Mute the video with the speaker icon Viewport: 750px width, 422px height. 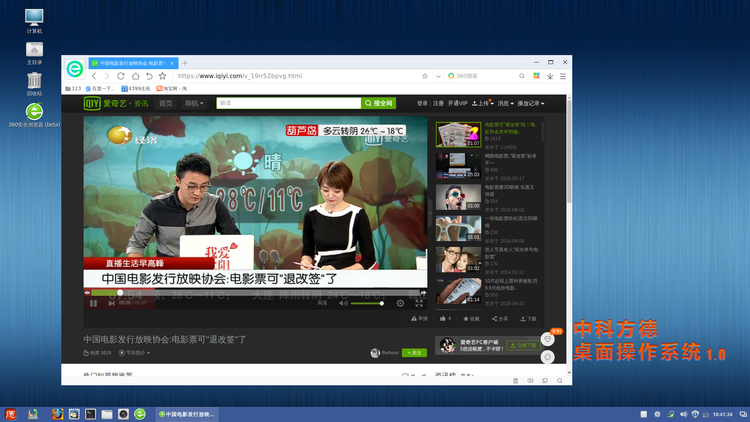(343, 303)
